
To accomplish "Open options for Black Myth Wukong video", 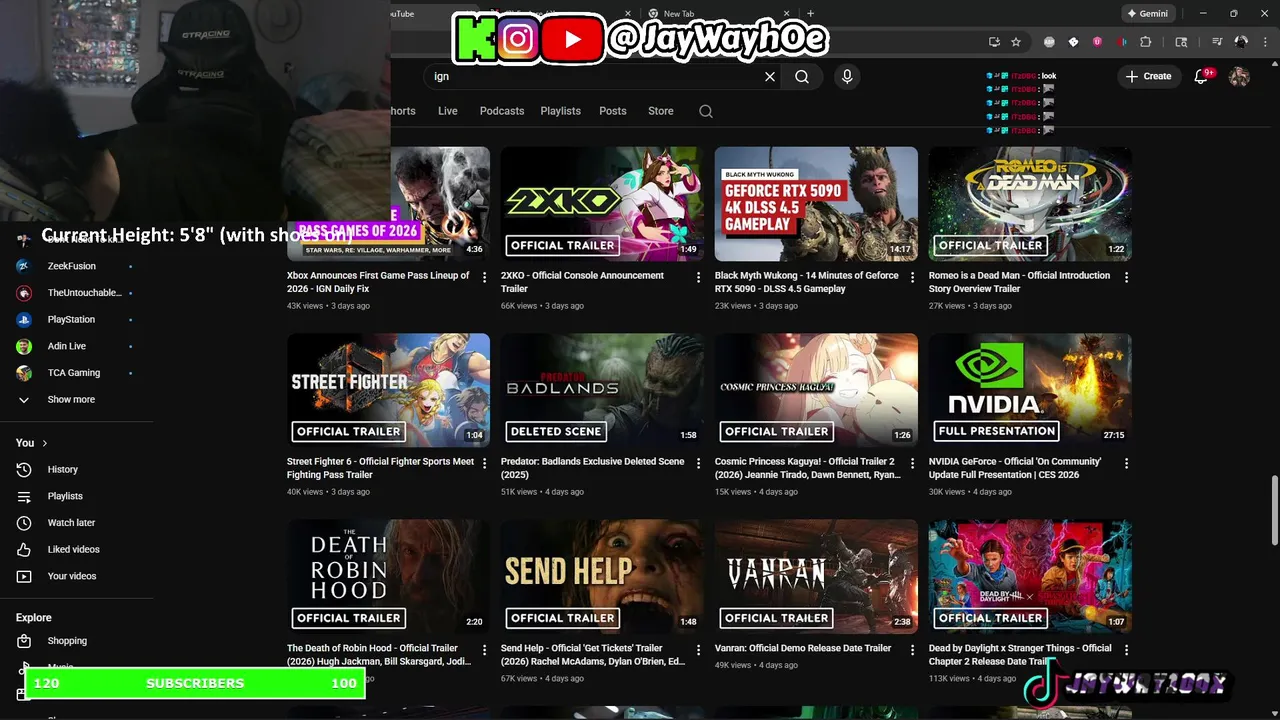I will pyautogui.click(x=912, y=278).
